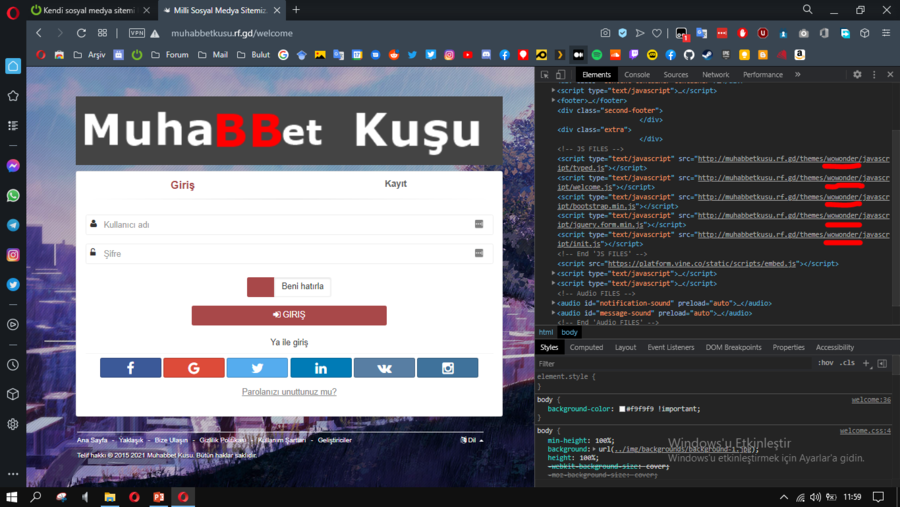Expand the footer element node
The width and height of the screenshot is (900, 507).
pyautogui.click(x=553, y=100)
